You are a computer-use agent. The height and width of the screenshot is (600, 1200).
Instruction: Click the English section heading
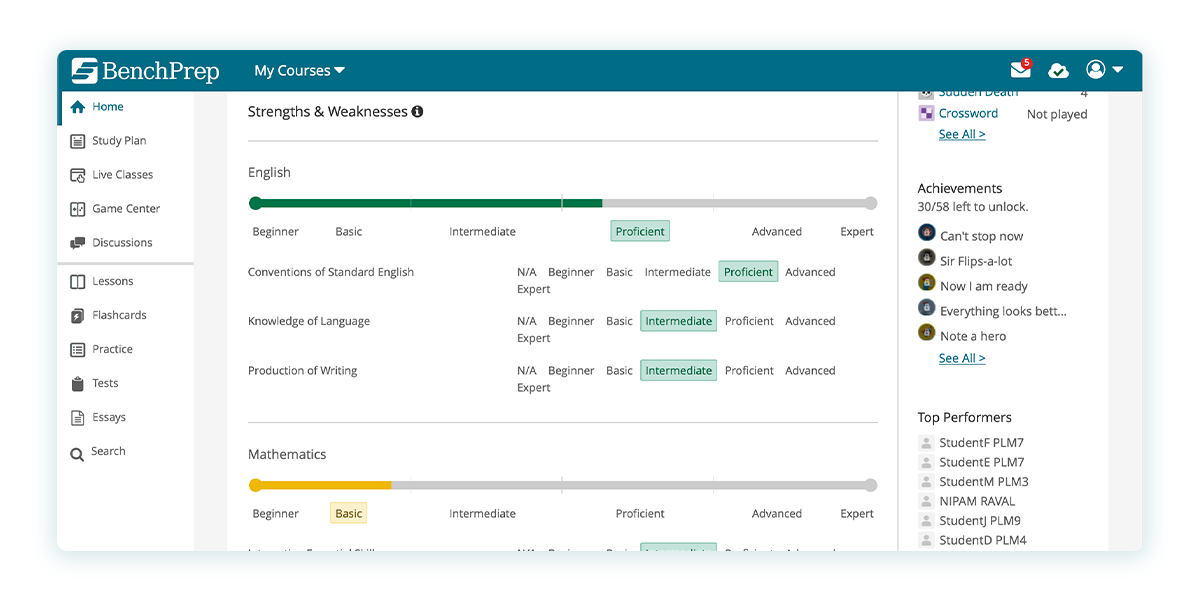coord(270,172)
